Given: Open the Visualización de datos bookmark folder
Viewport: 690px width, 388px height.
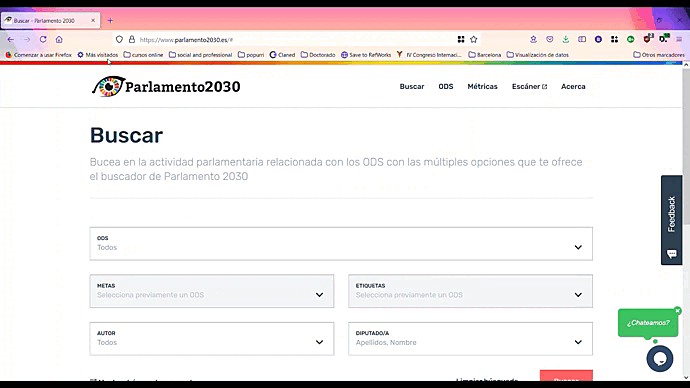Looking at the screenshot, I should pyautogui.click(x=538, y=55).
